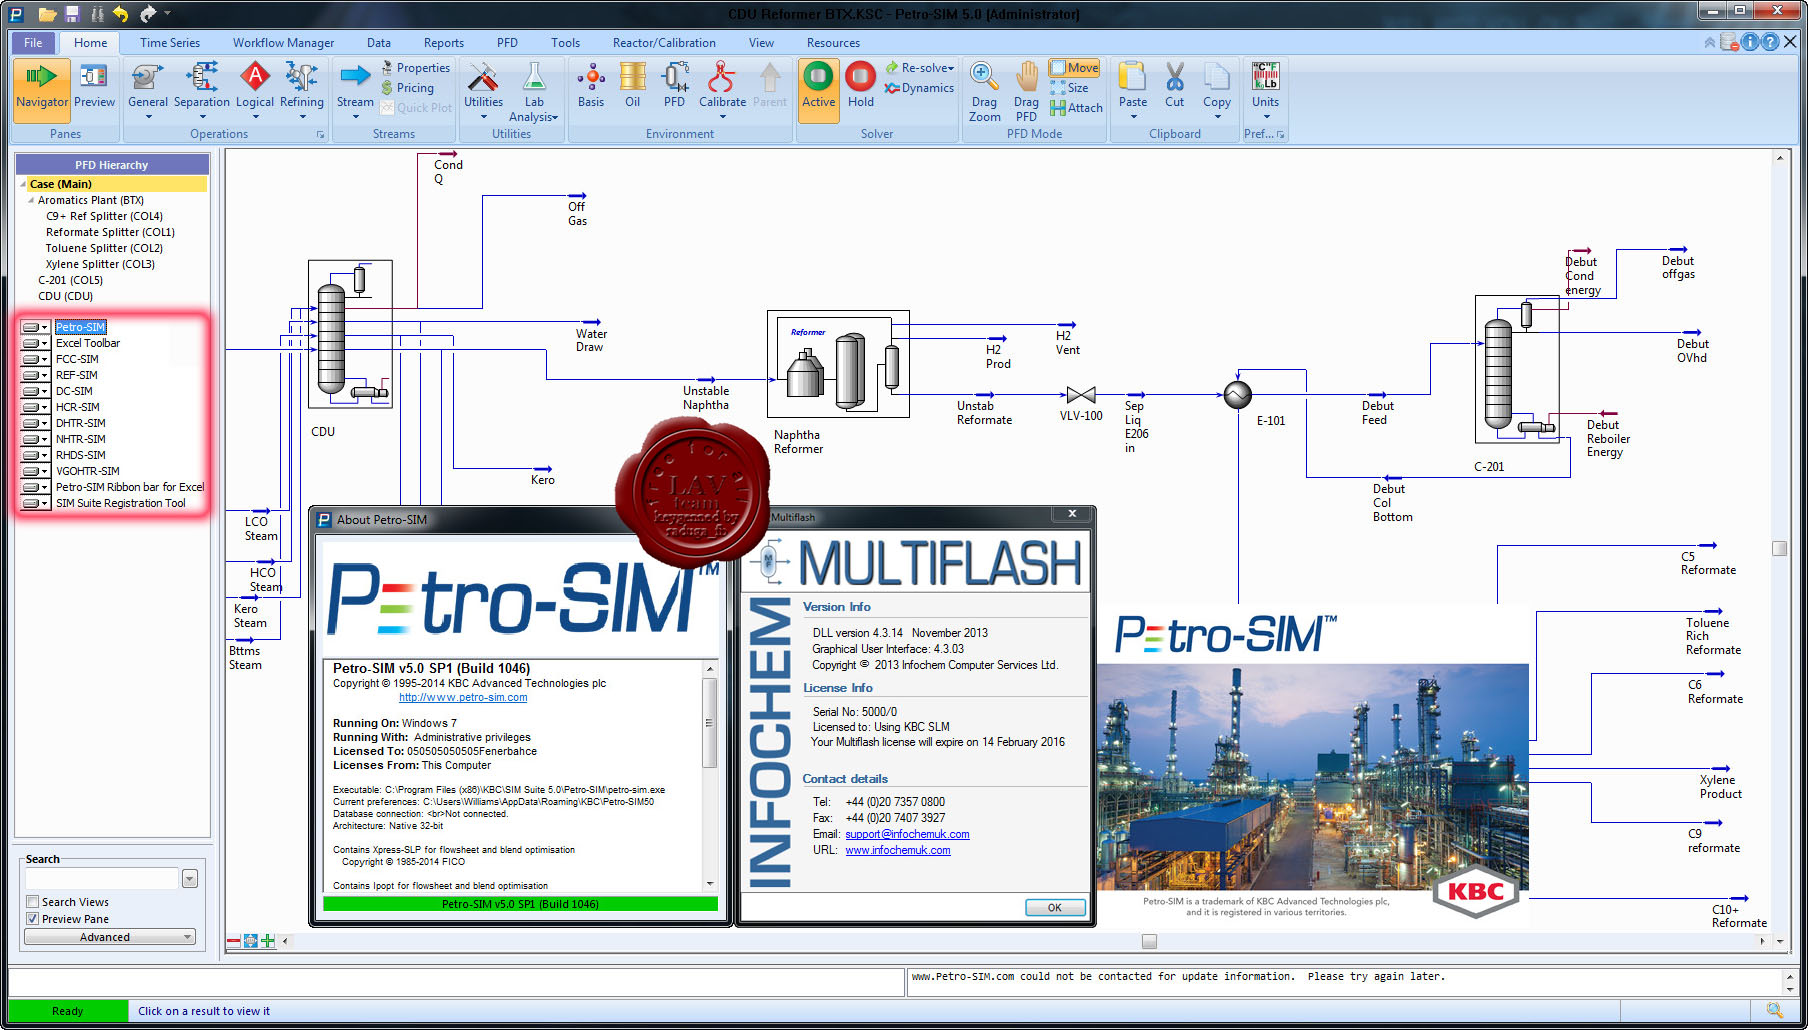Click the PFD vertical scrollbar thumb

coord(1779,548)
